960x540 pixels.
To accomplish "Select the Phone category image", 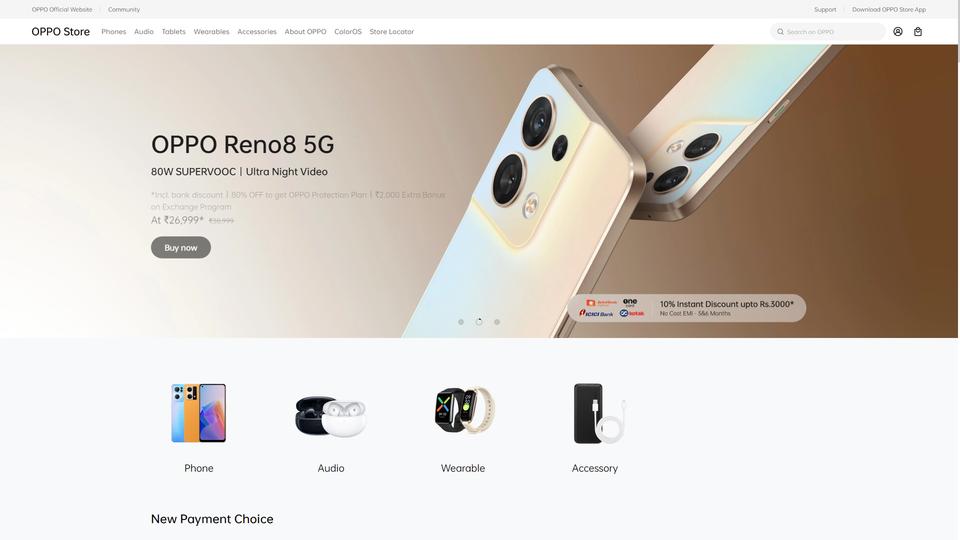I will pos(199,413).
